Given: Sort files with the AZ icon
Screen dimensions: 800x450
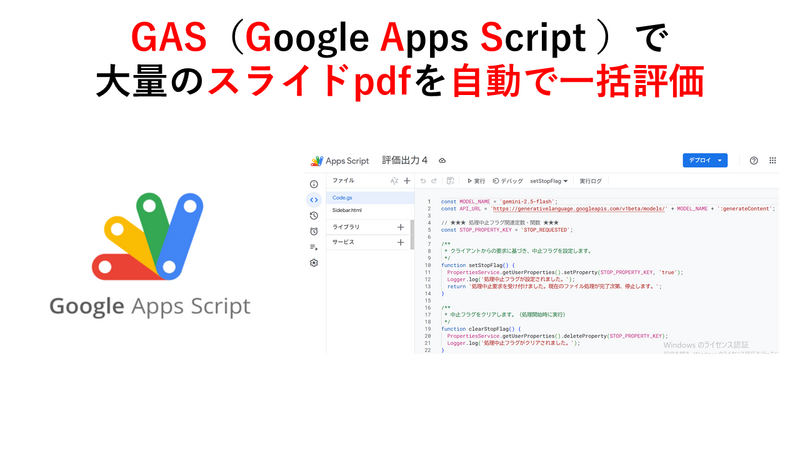Looking at the screenshot, I should point(394,181).
